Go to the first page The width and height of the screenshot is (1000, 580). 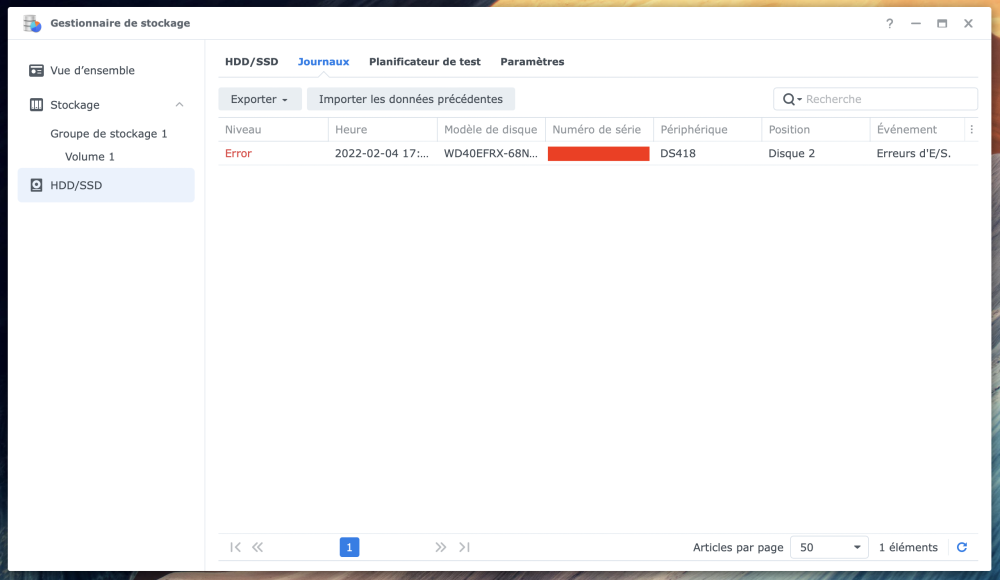click(235, 547)
